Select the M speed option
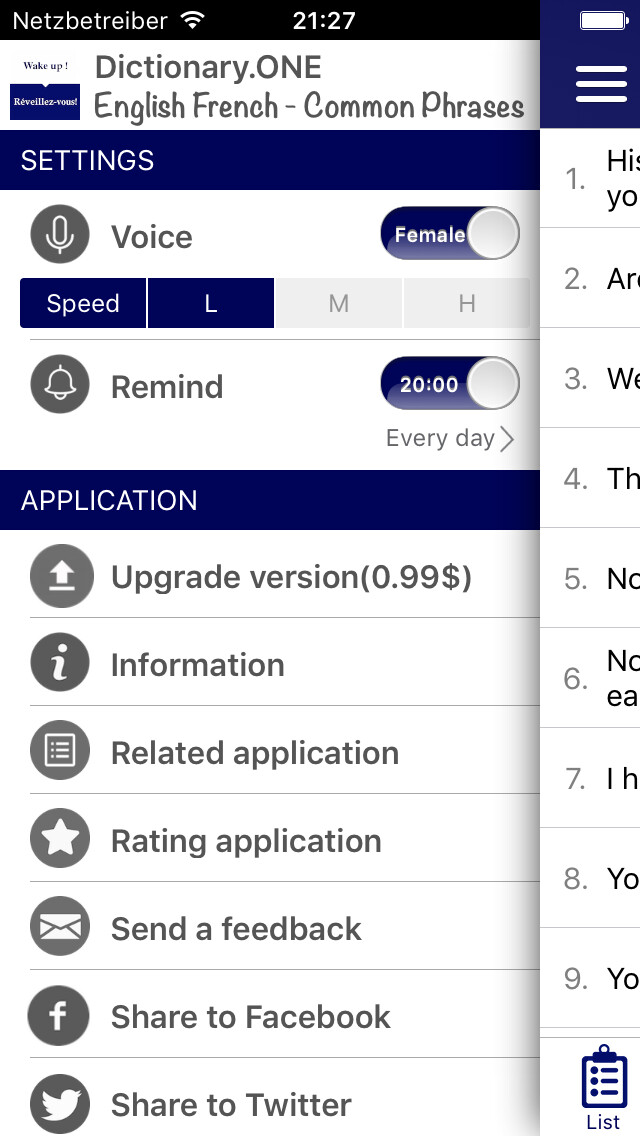Screen dimensions: 640x1136 (338, 303)
